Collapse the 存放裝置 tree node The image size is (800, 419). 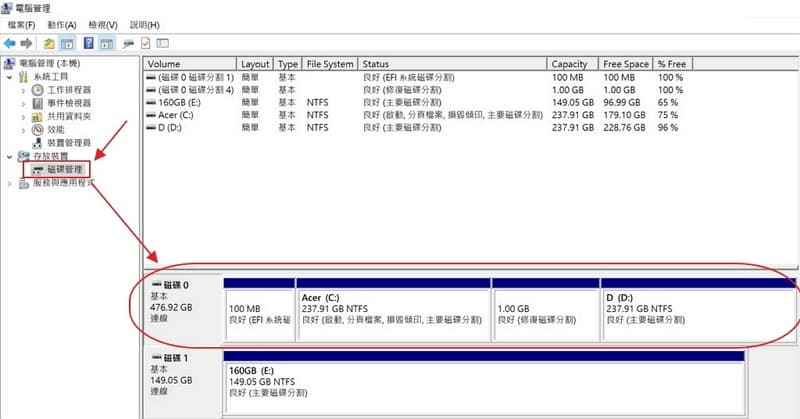point(9,157)
